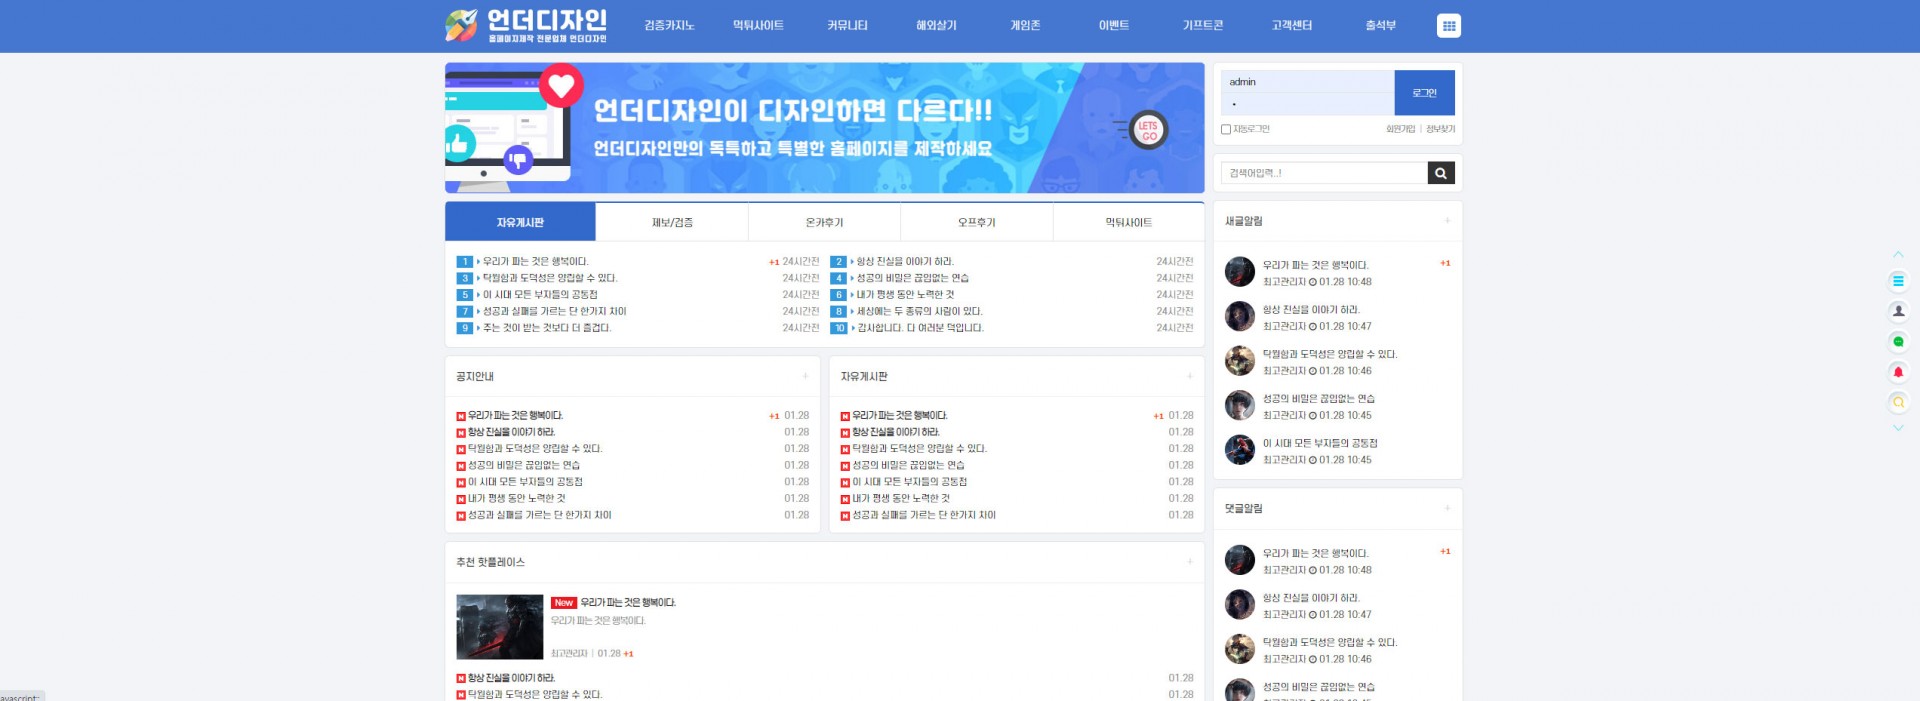Click the 검색어입력 search input field

[x=1323, y=173]
